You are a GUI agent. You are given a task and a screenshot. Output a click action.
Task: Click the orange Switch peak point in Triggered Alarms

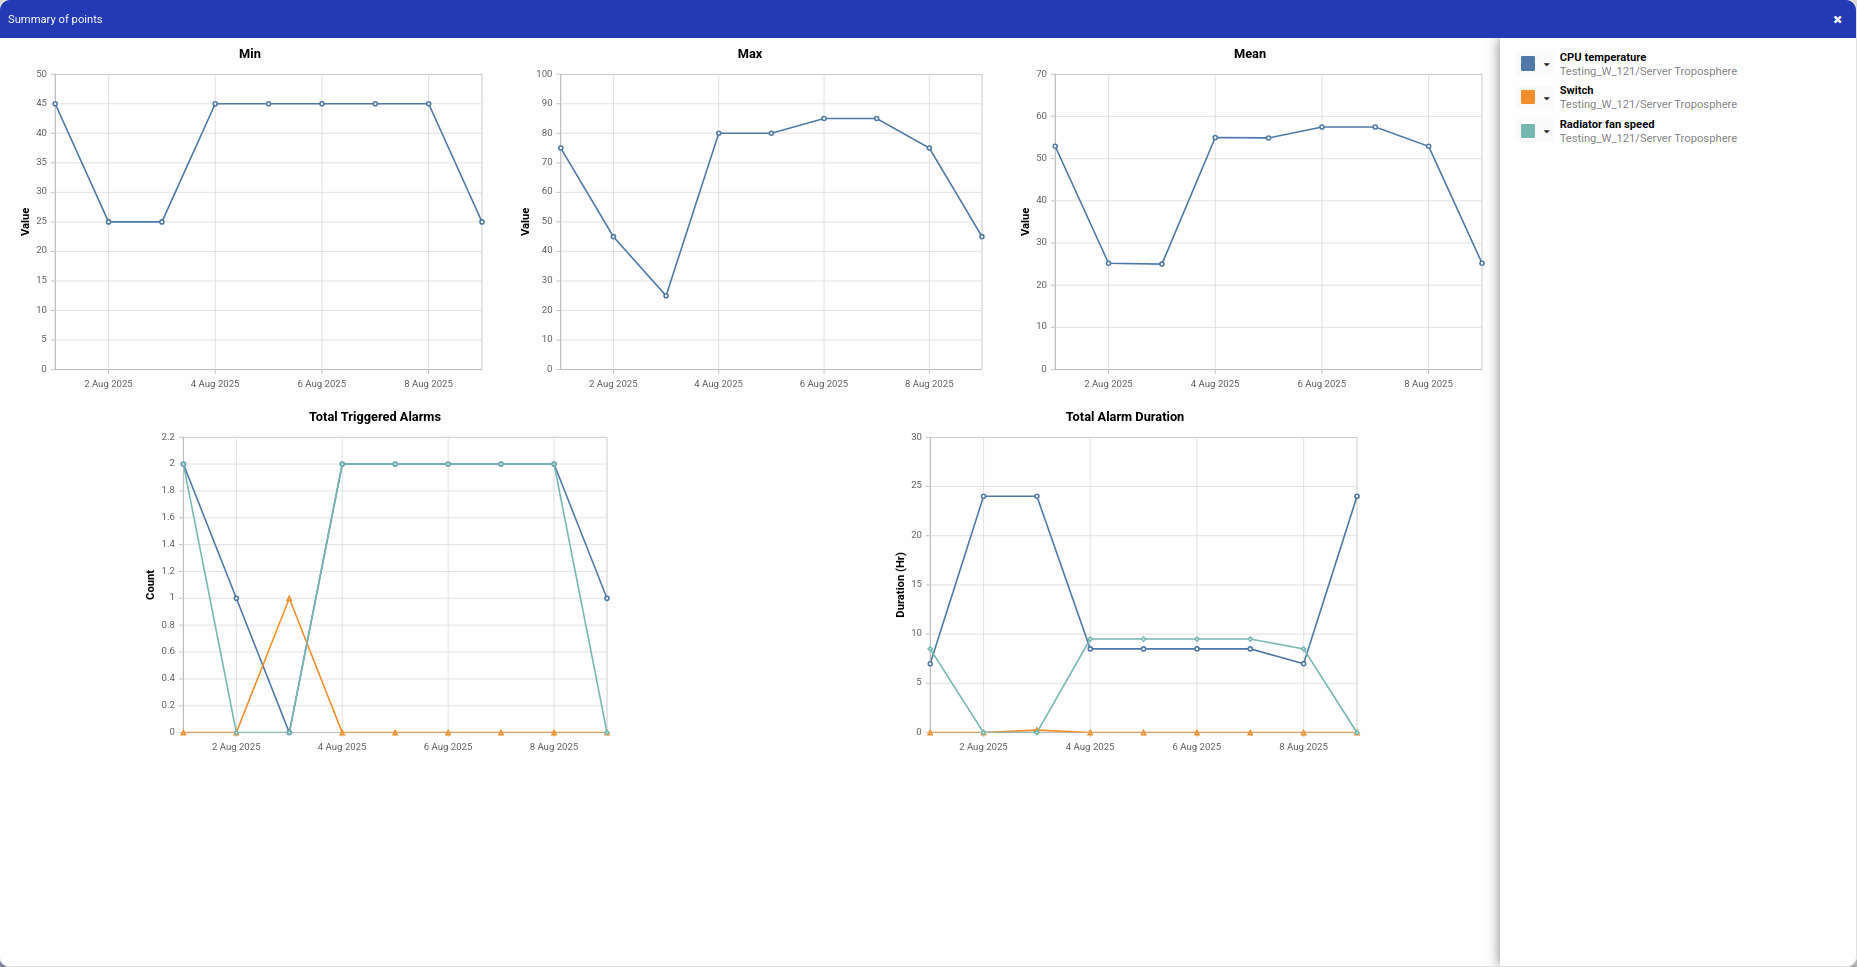tap(289, 598)
